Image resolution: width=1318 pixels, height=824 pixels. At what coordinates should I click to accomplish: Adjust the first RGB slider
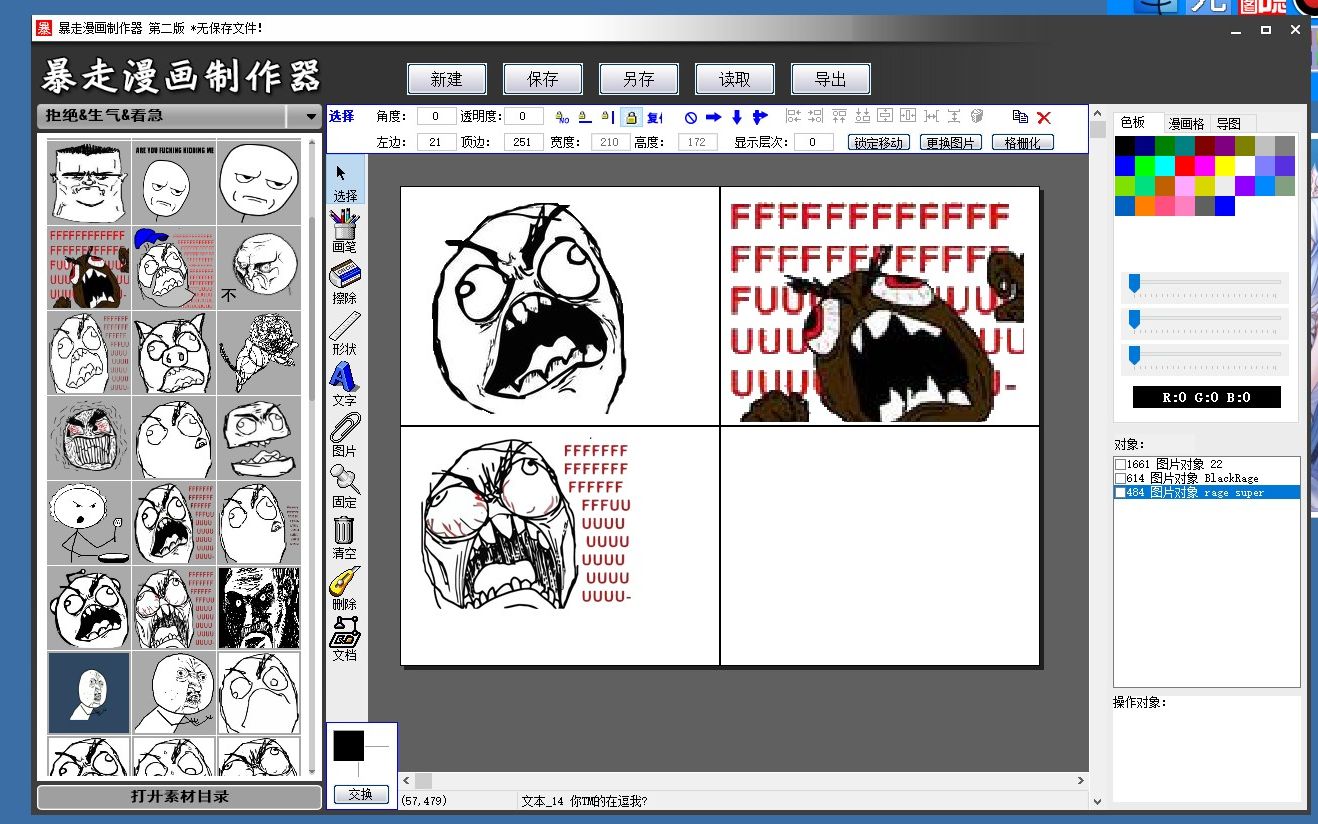coord(1205,287)
